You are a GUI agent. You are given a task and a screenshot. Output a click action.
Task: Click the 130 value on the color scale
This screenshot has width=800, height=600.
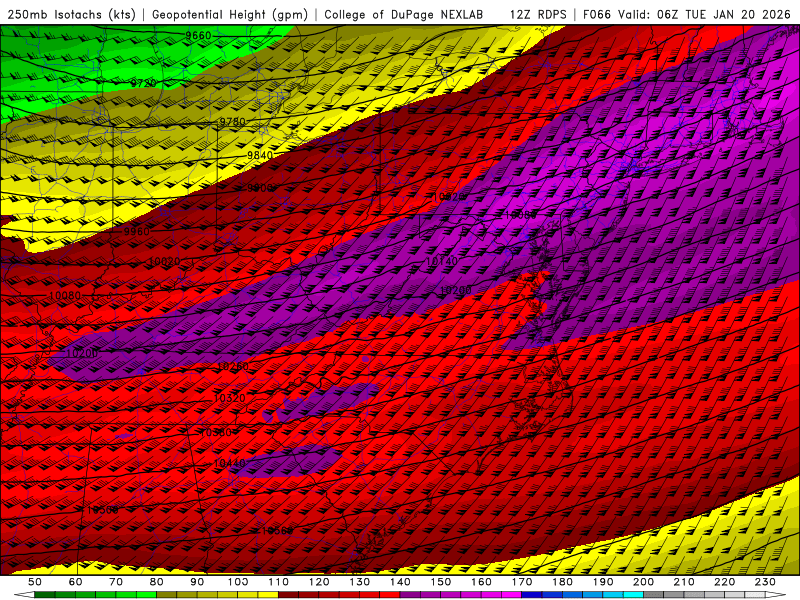pyautogui.click(x=360, y=582)
